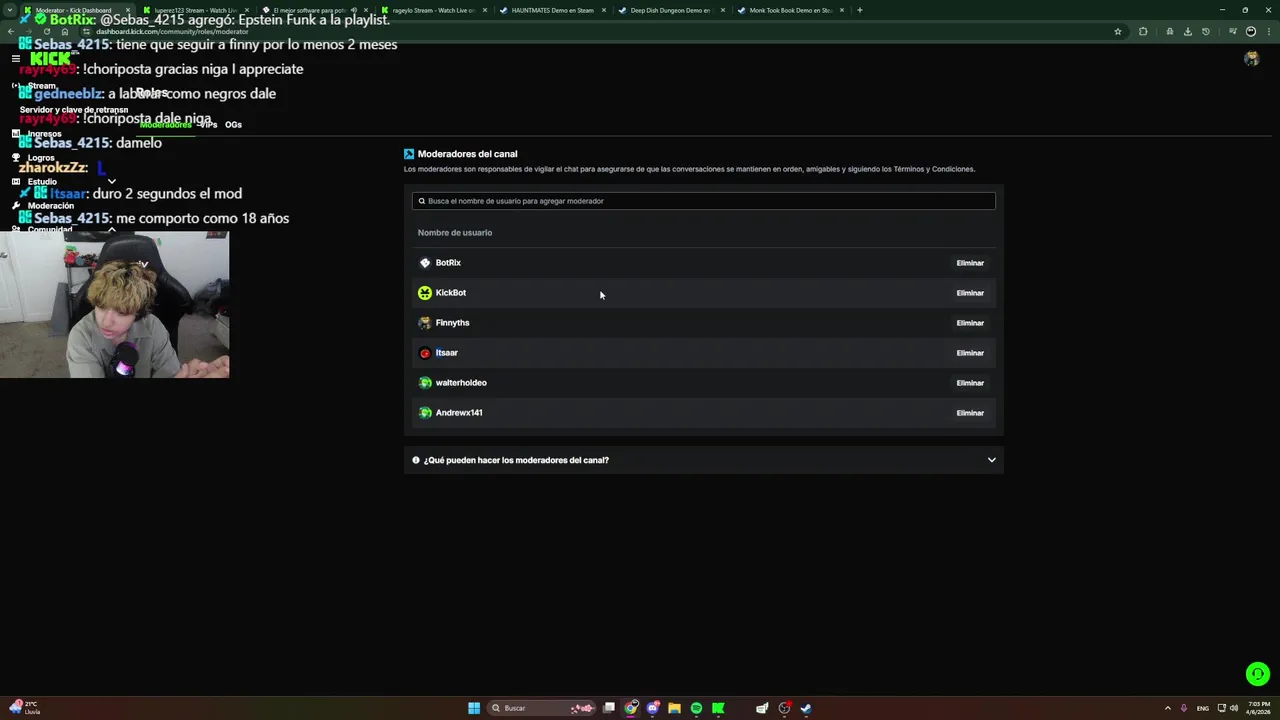Click the Nombre de usuario column header

tap(455, 233)
